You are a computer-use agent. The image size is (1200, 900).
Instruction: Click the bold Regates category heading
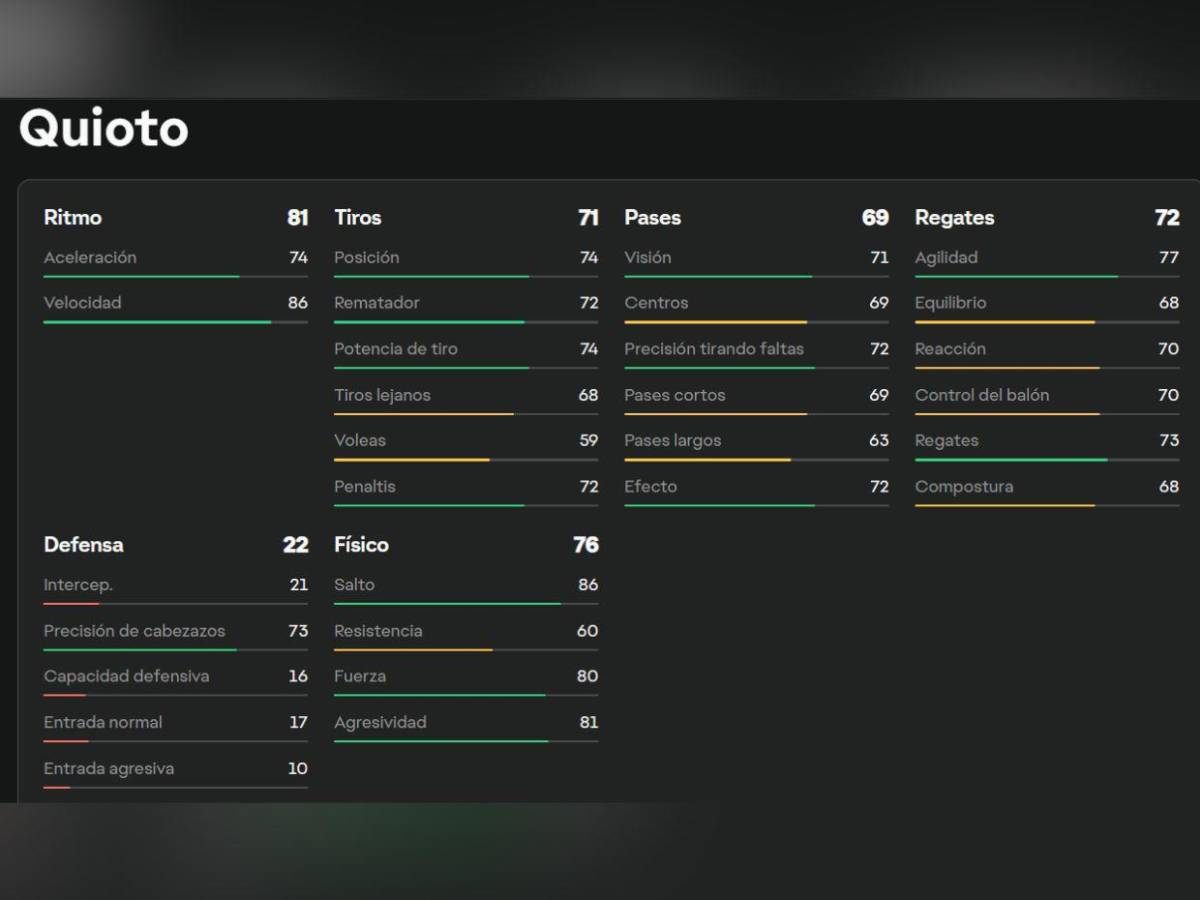click(954, 217)
